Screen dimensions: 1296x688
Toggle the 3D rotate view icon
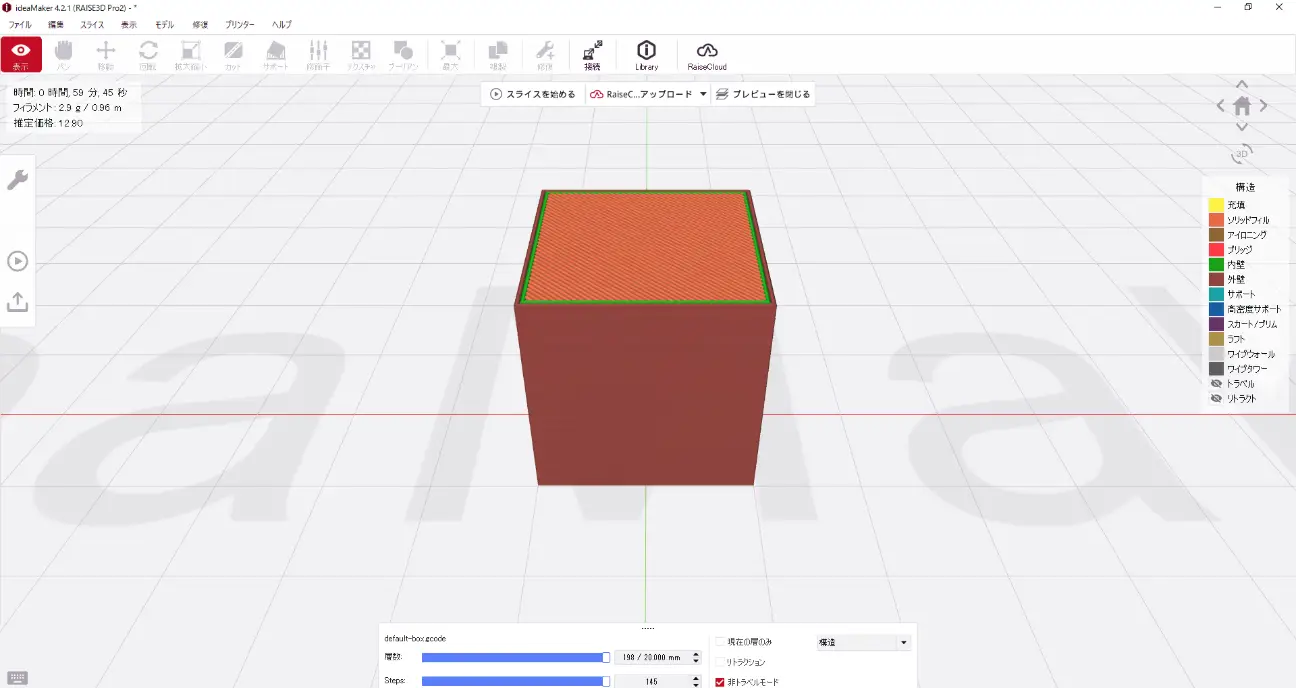point(1242,154)
